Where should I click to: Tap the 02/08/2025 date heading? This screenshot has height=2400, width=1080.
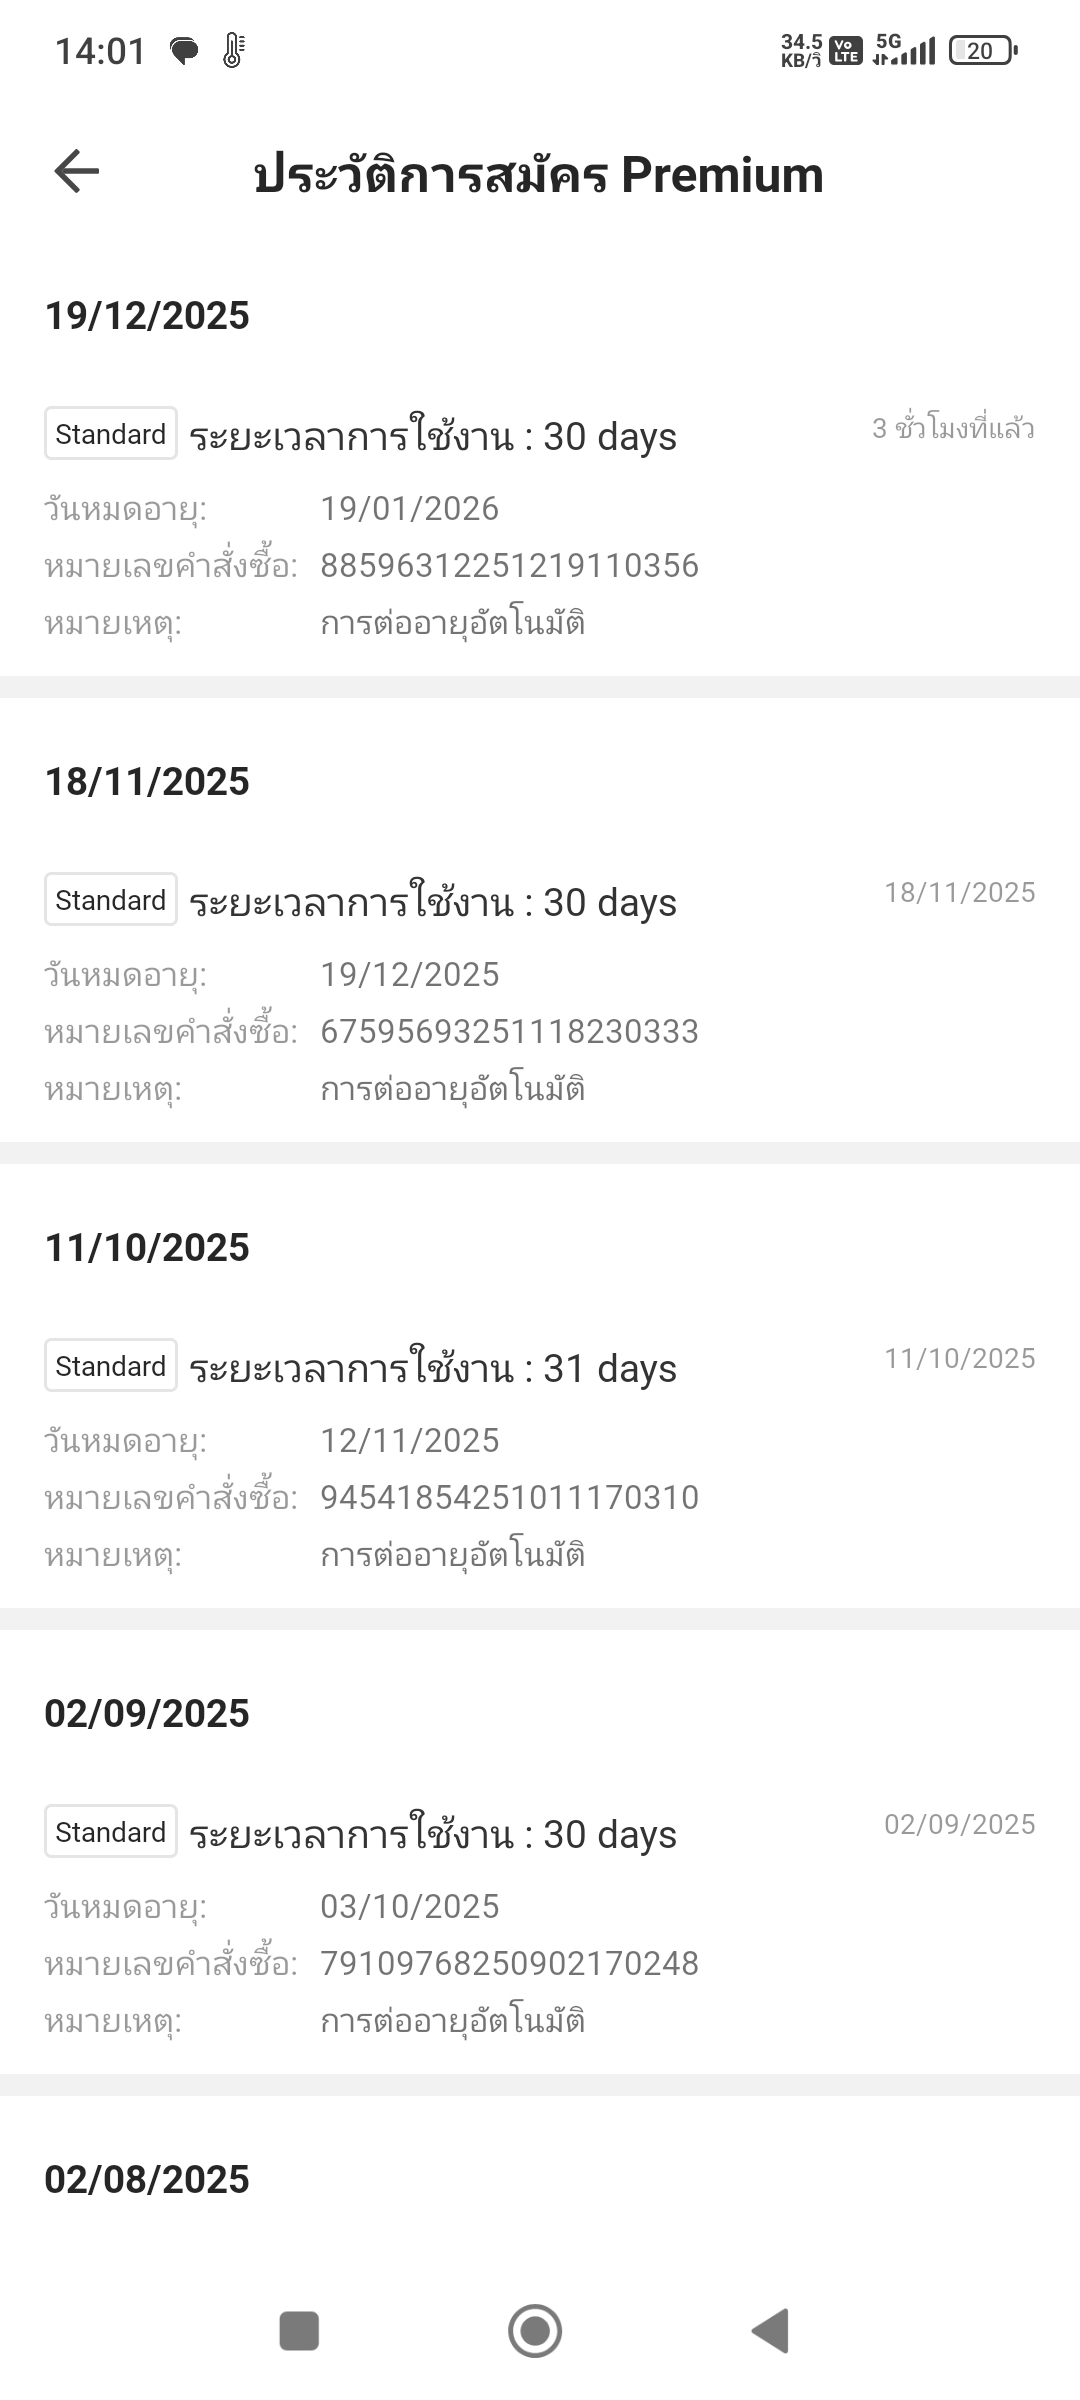point(147,2180)
